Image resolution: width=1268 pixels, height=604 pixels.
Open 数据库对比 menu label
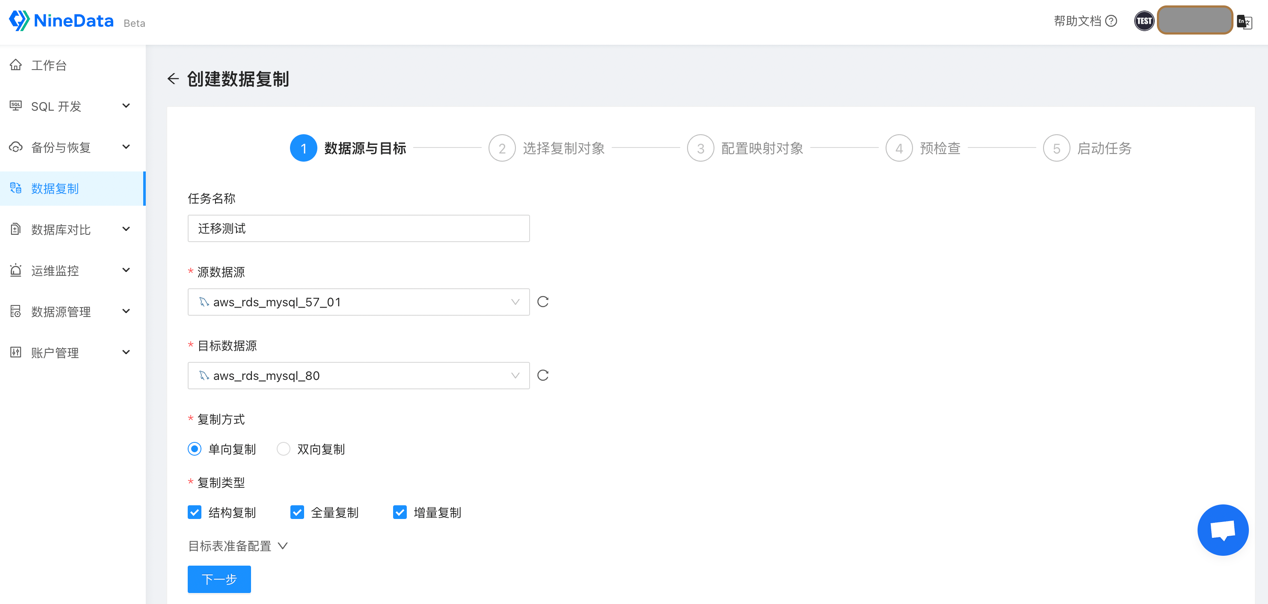click(x=63, y=229)
